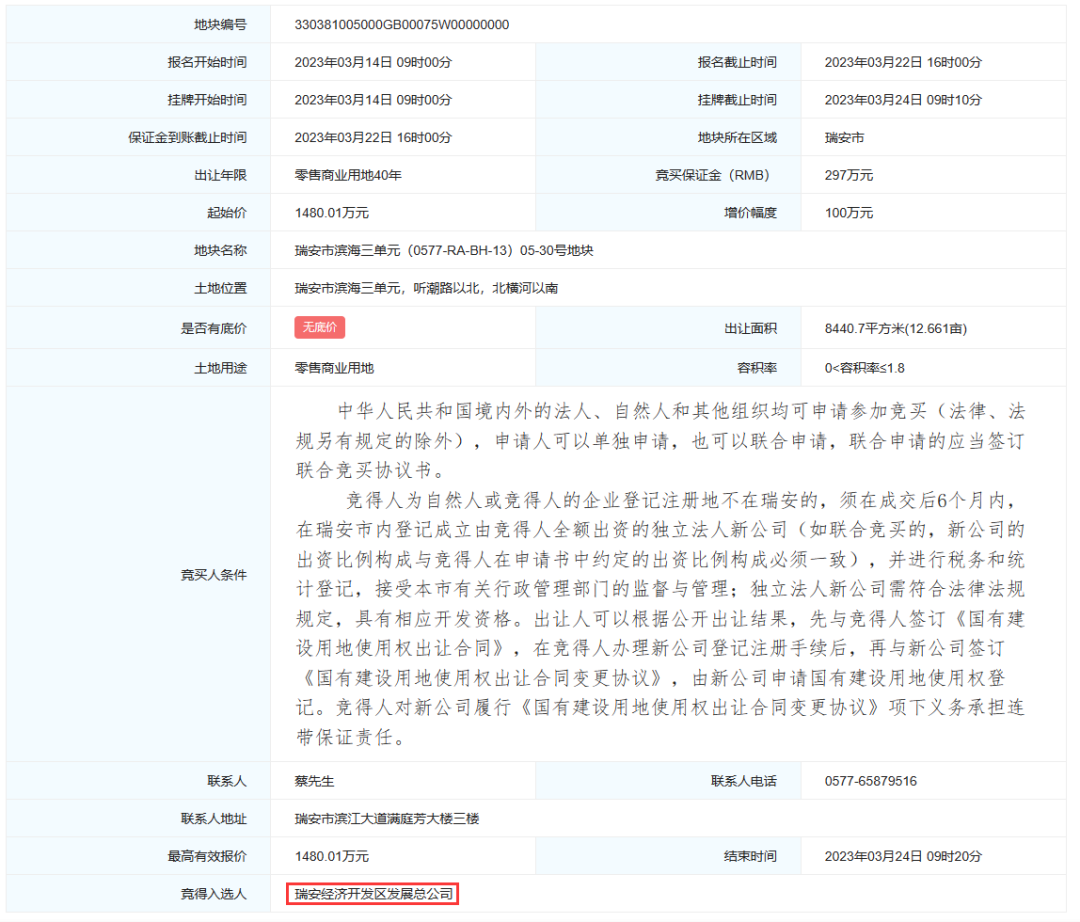The image size is (1080, 922).
Task: Click the 出让年限 value 零售商业用地40年
Action: (x=347, y=175)
